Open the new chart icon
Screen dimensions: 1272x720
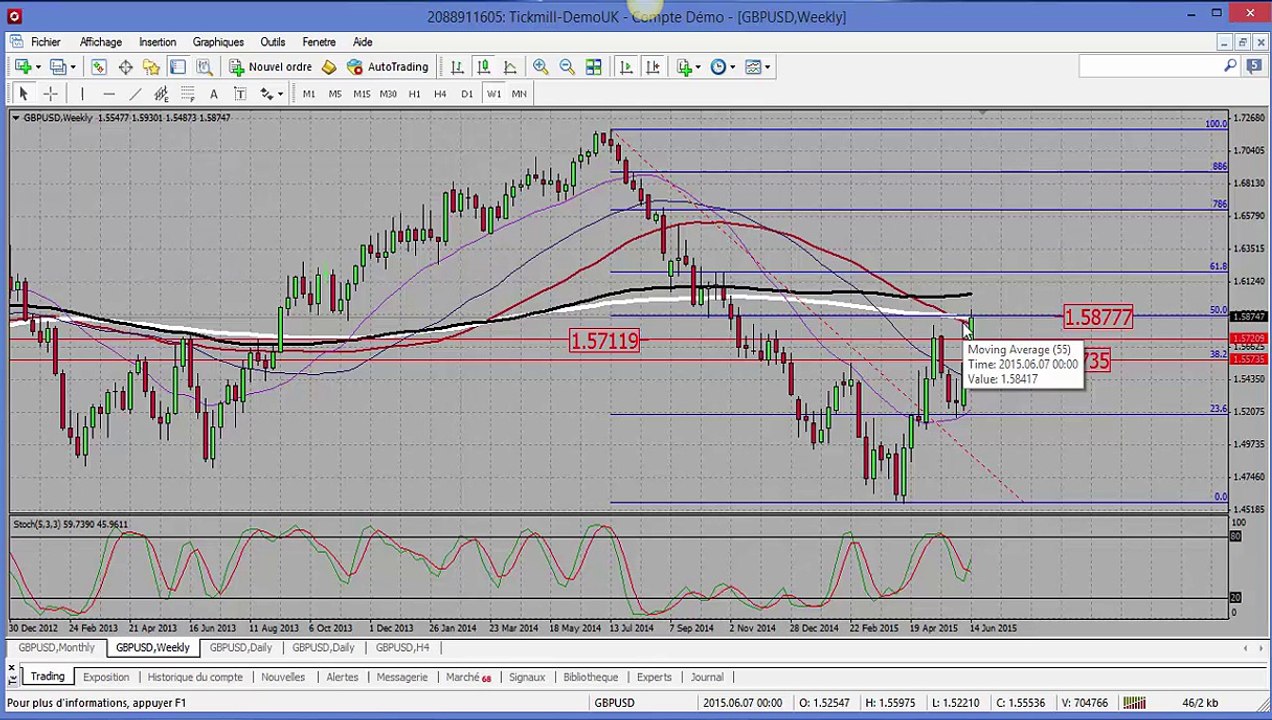pyautogui.click(x=22, y=67)
